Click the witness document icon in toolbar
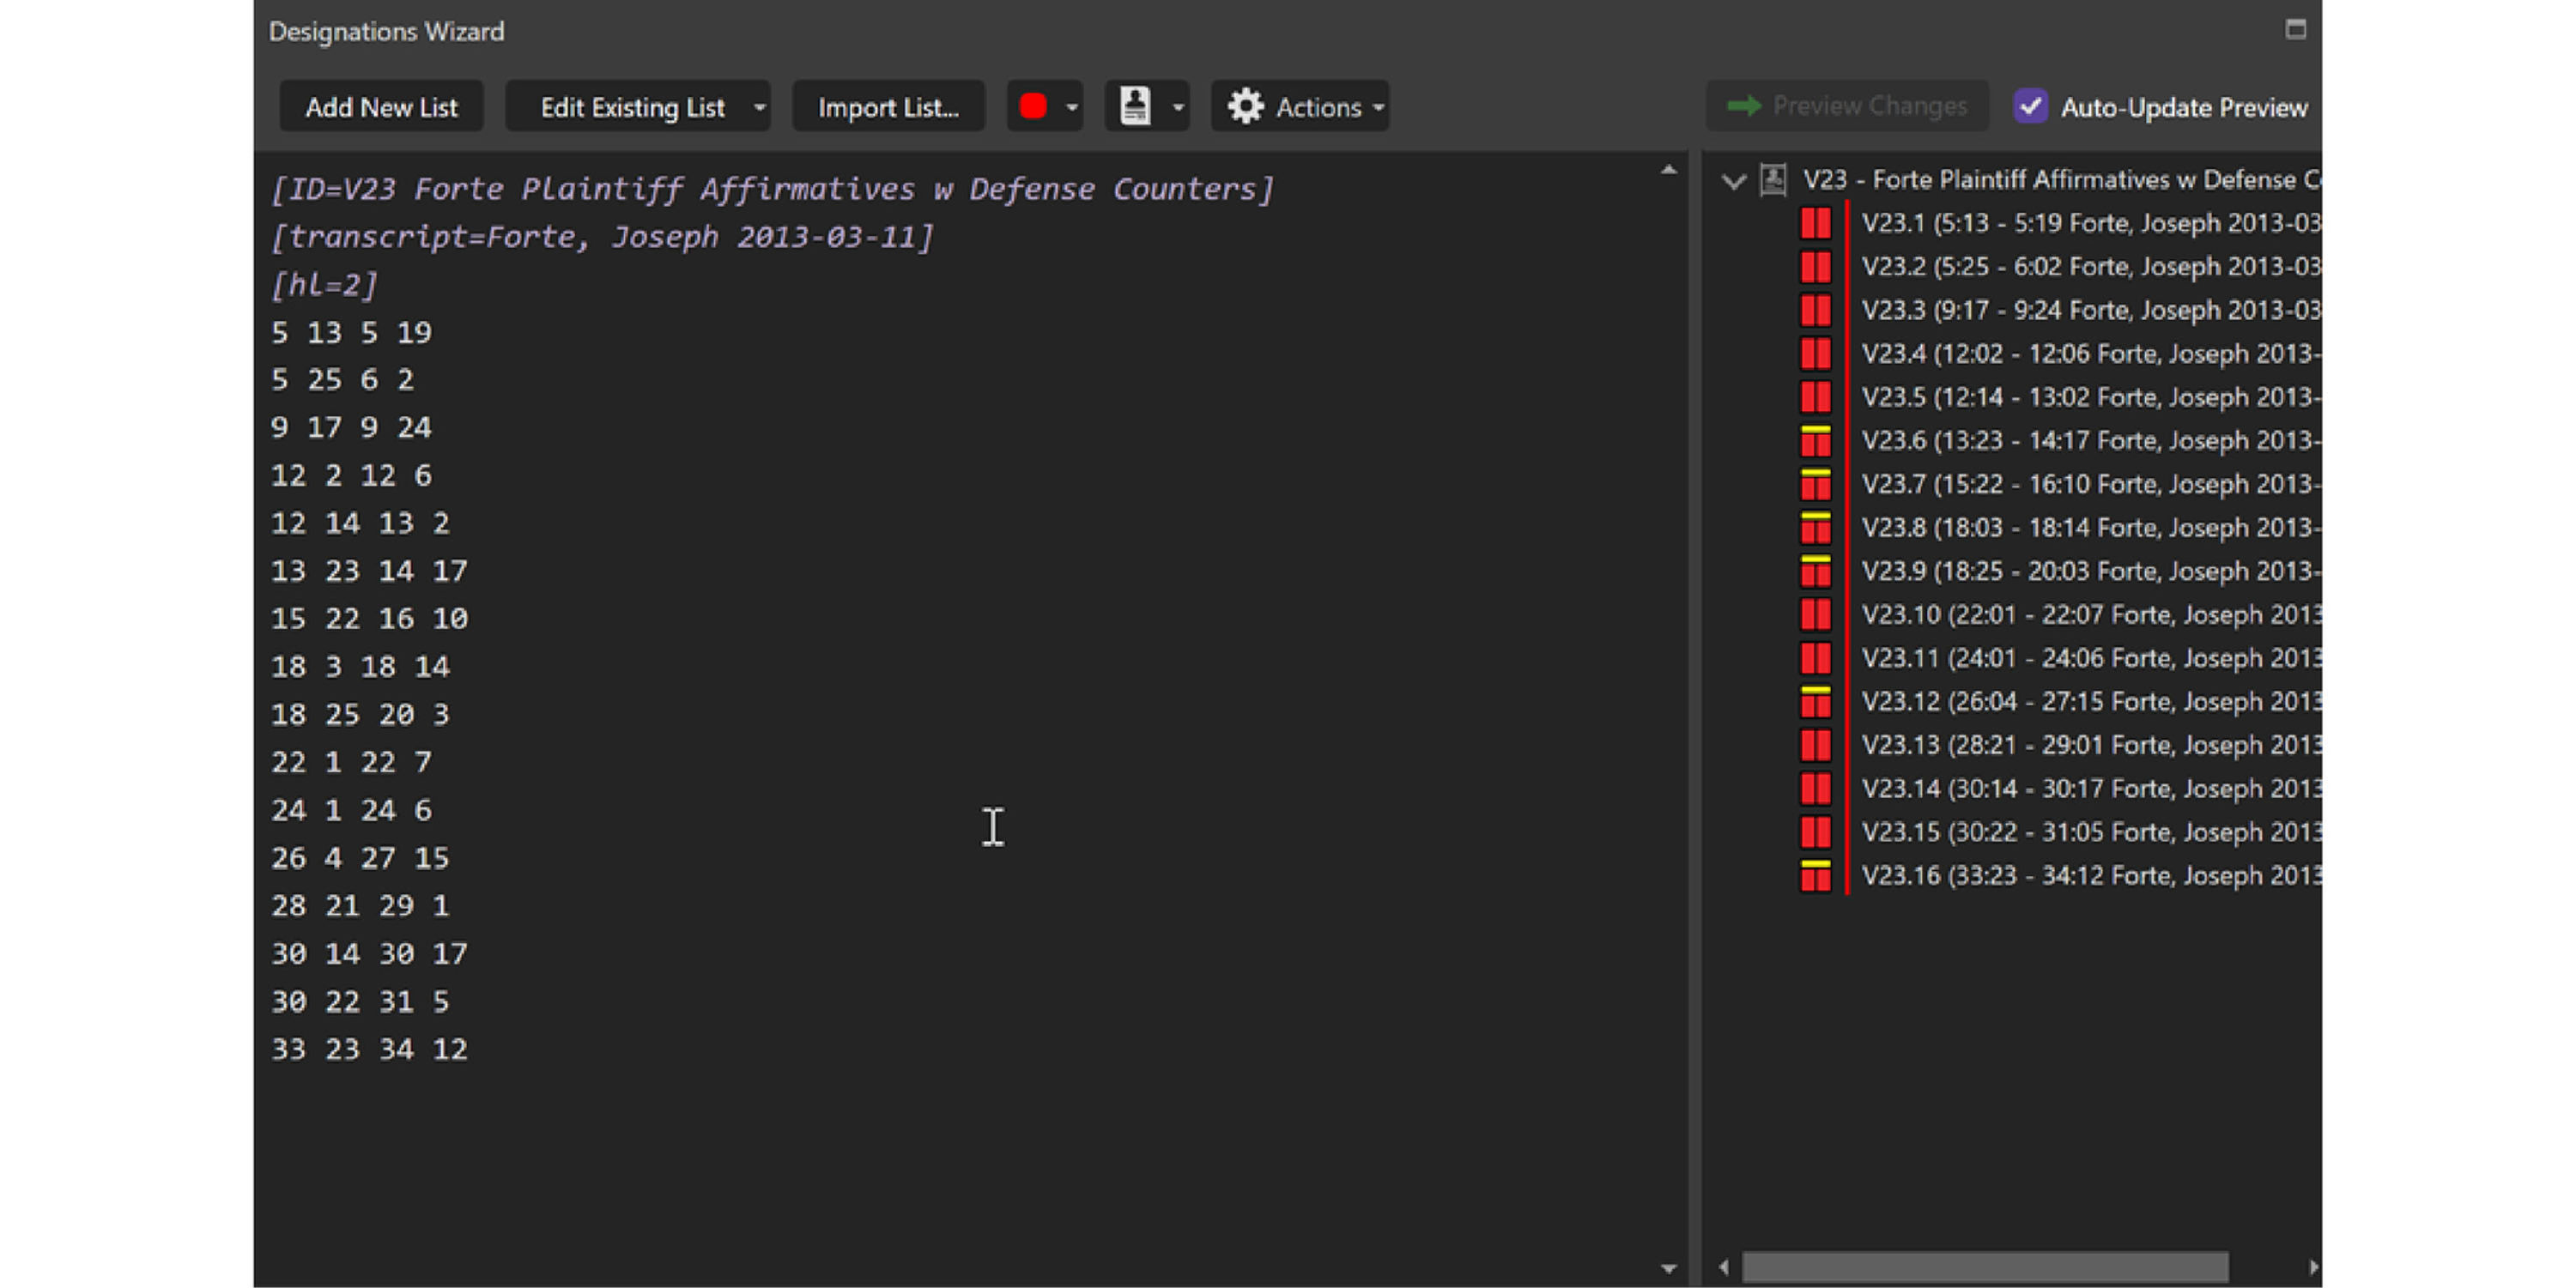The image size is (2576, 1288). 1135,106
